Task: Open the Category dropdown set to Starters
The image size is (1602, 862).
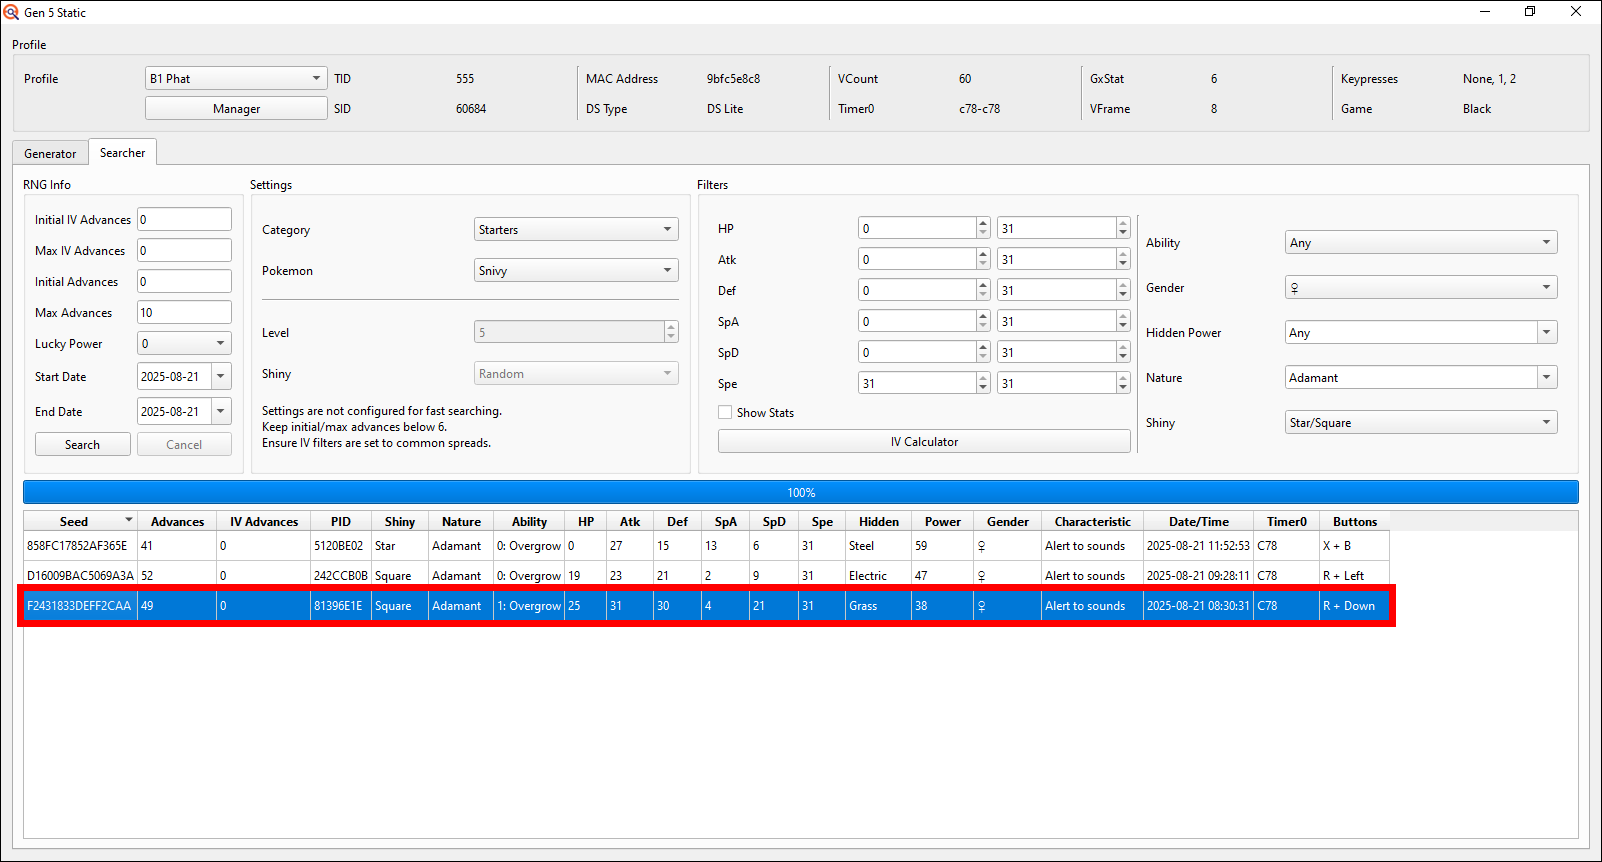Action: tap(576, 229)
